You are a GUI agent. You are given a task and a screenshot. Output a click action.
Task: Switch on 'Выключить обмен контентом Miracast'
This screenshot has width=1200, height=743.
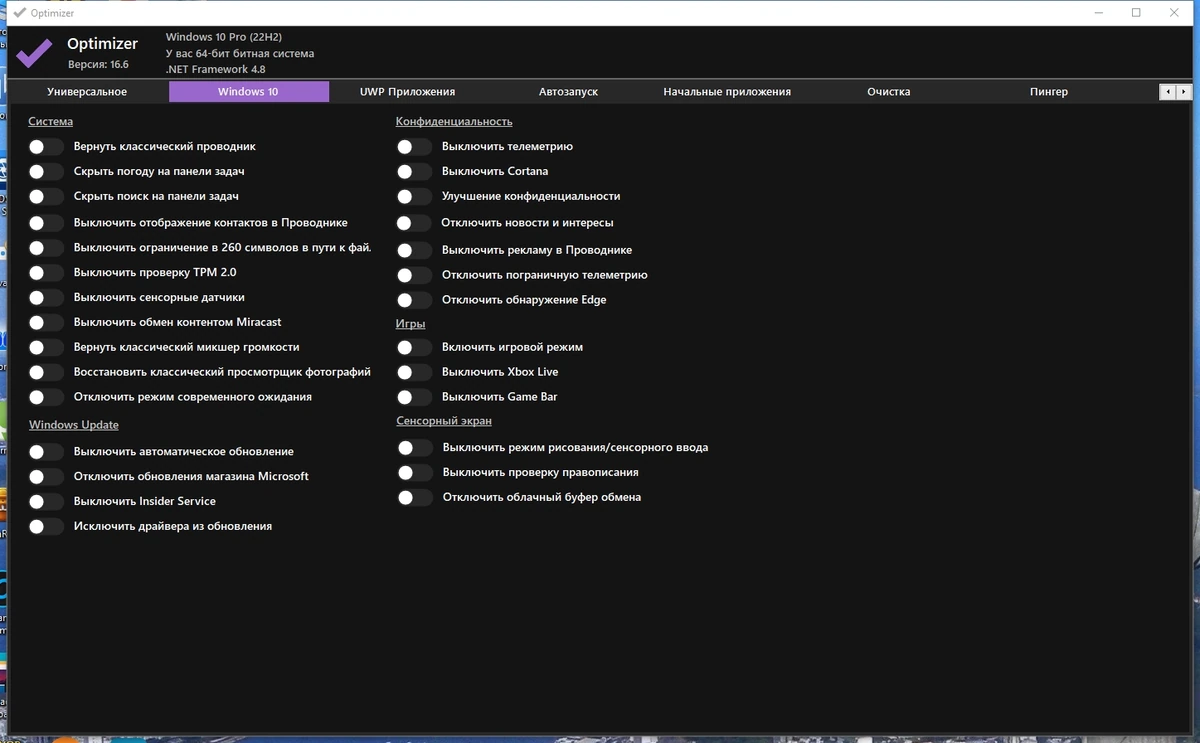[x=46, y=322]
